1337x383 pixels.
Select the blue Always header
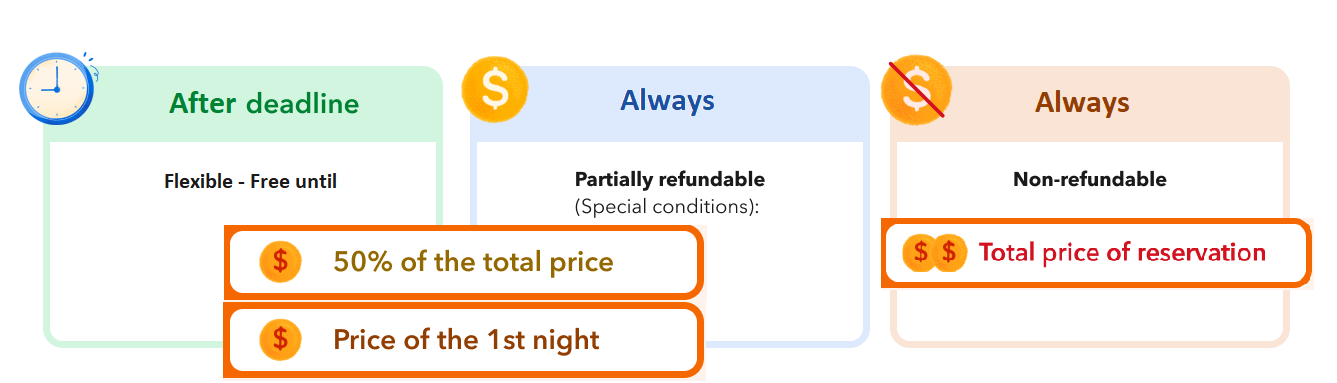[x=667, y=100]
